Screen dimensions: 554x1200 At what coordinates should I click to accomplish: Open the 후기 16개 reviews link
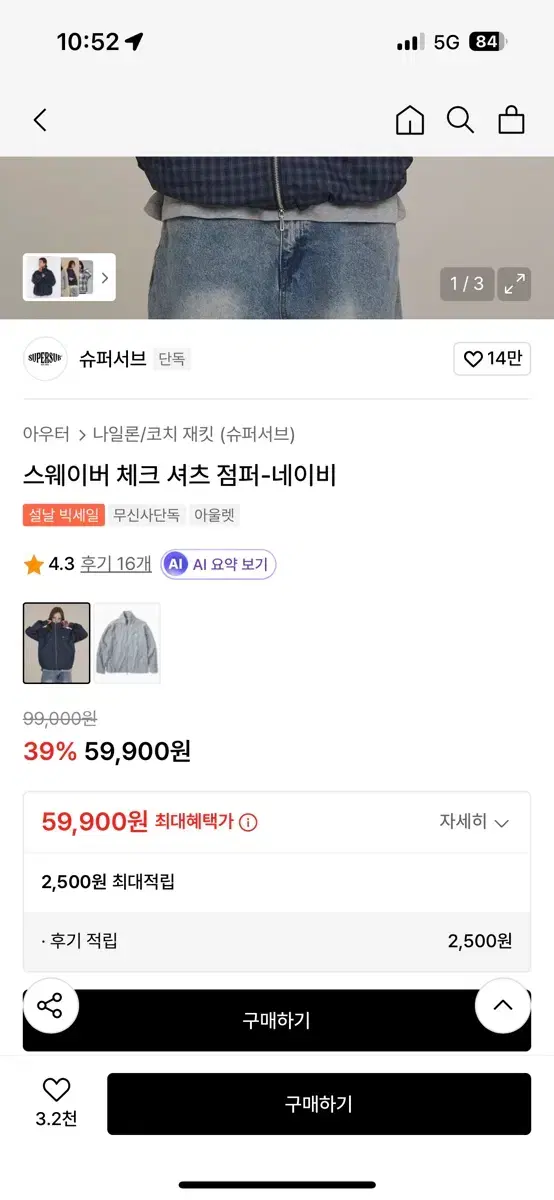pyautogui.click(x=116, y=564)
